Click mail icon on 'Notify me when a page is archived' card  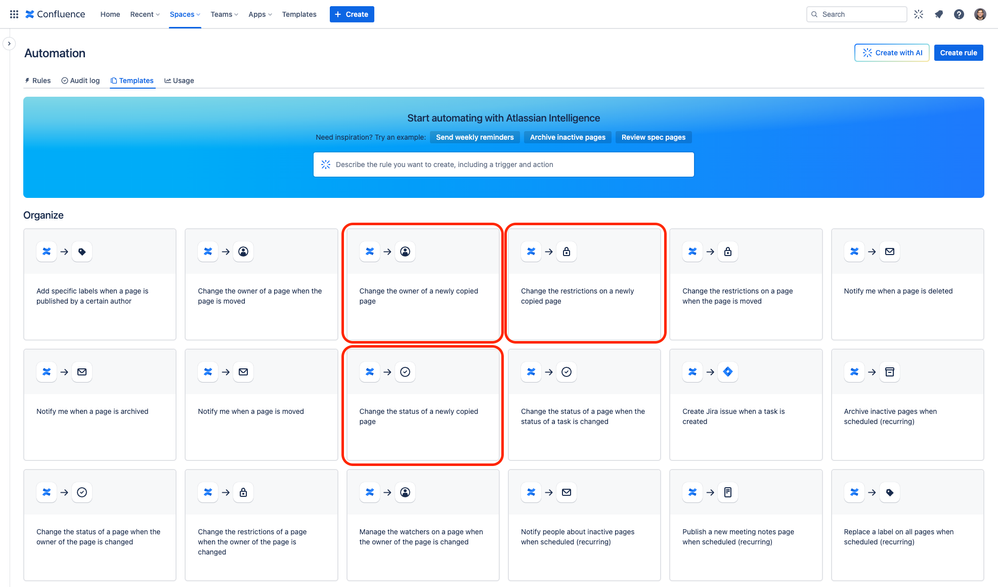point(82,372)
